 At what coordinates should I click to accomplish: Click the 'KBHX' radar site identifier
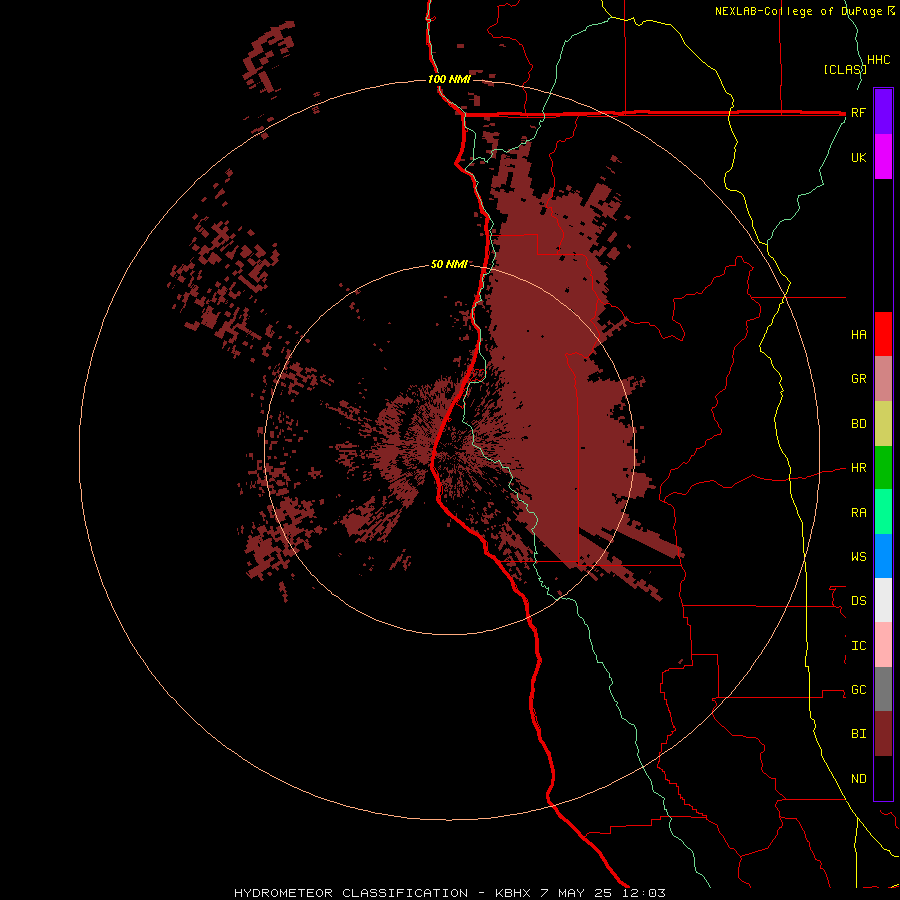tap(514, 893)
